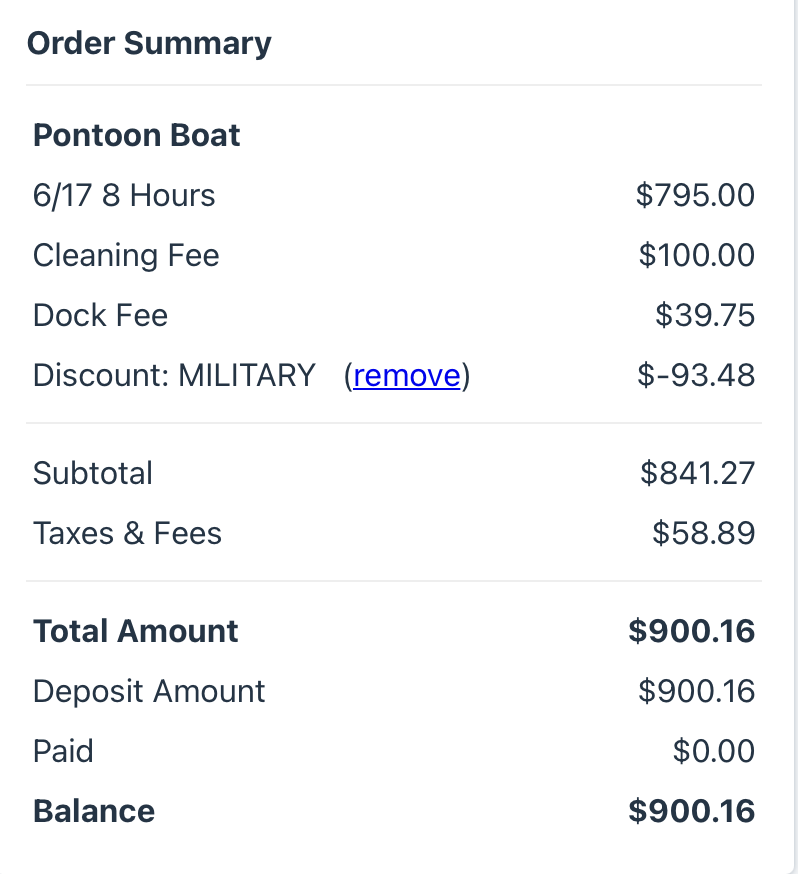Select the $58.89 taxes amount
The image size is (798, 874).
click(704, 533)
